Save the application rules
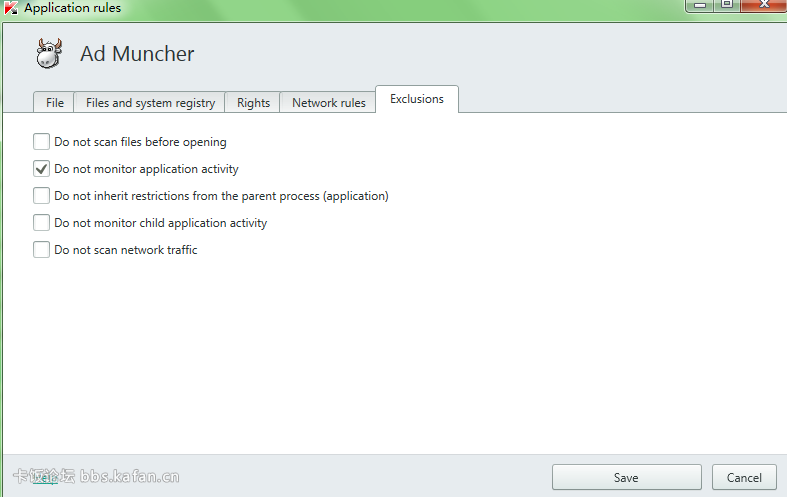The image size is (787, 497). (x=626, y=477)
